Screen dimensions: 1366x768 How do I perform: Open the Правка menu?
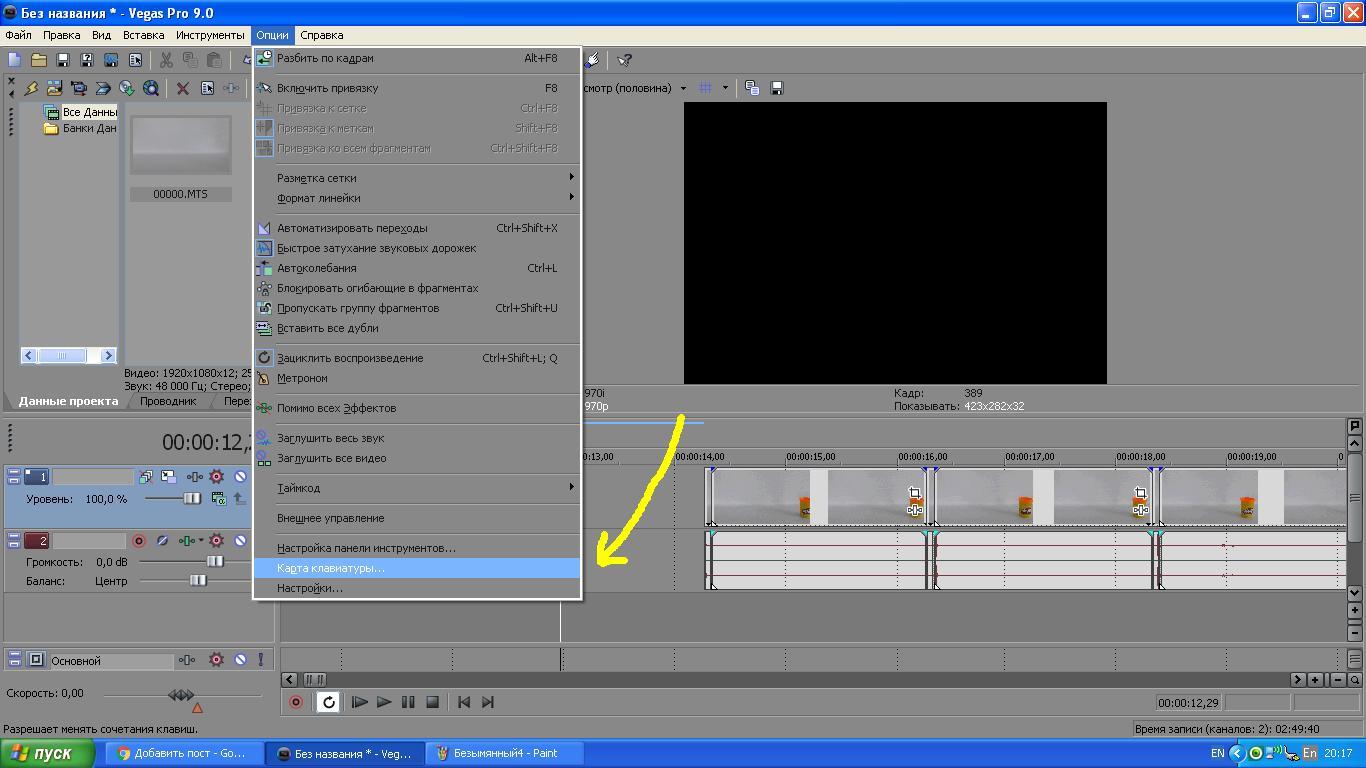[x=61, y=35]
